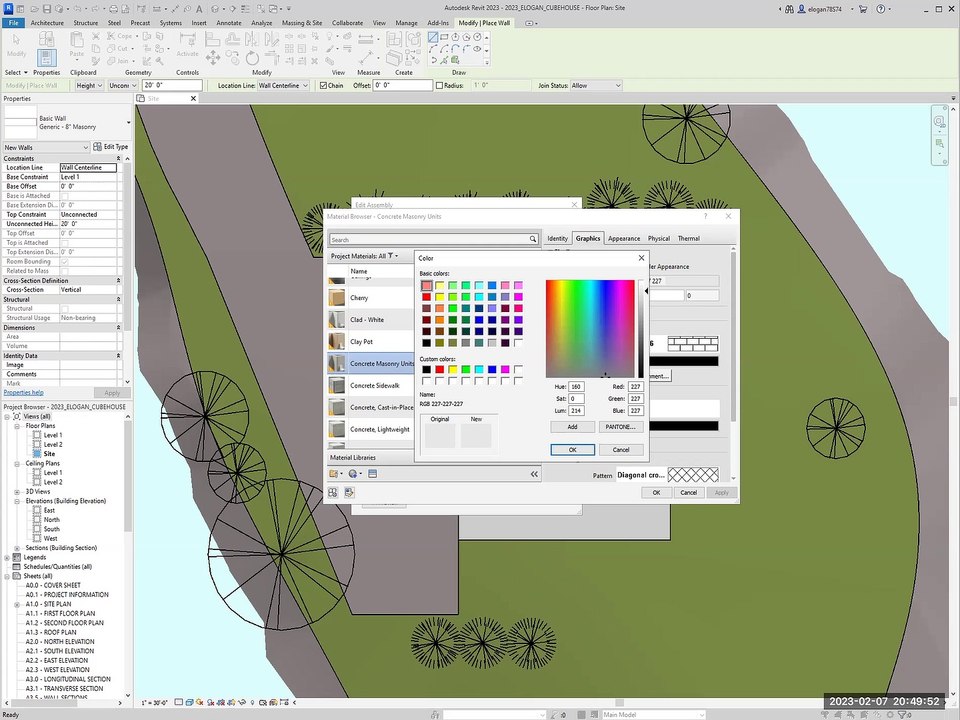Click the shopping cart icon in title bar
Viewport: 960px width, 720px height.
click(863, 9)
